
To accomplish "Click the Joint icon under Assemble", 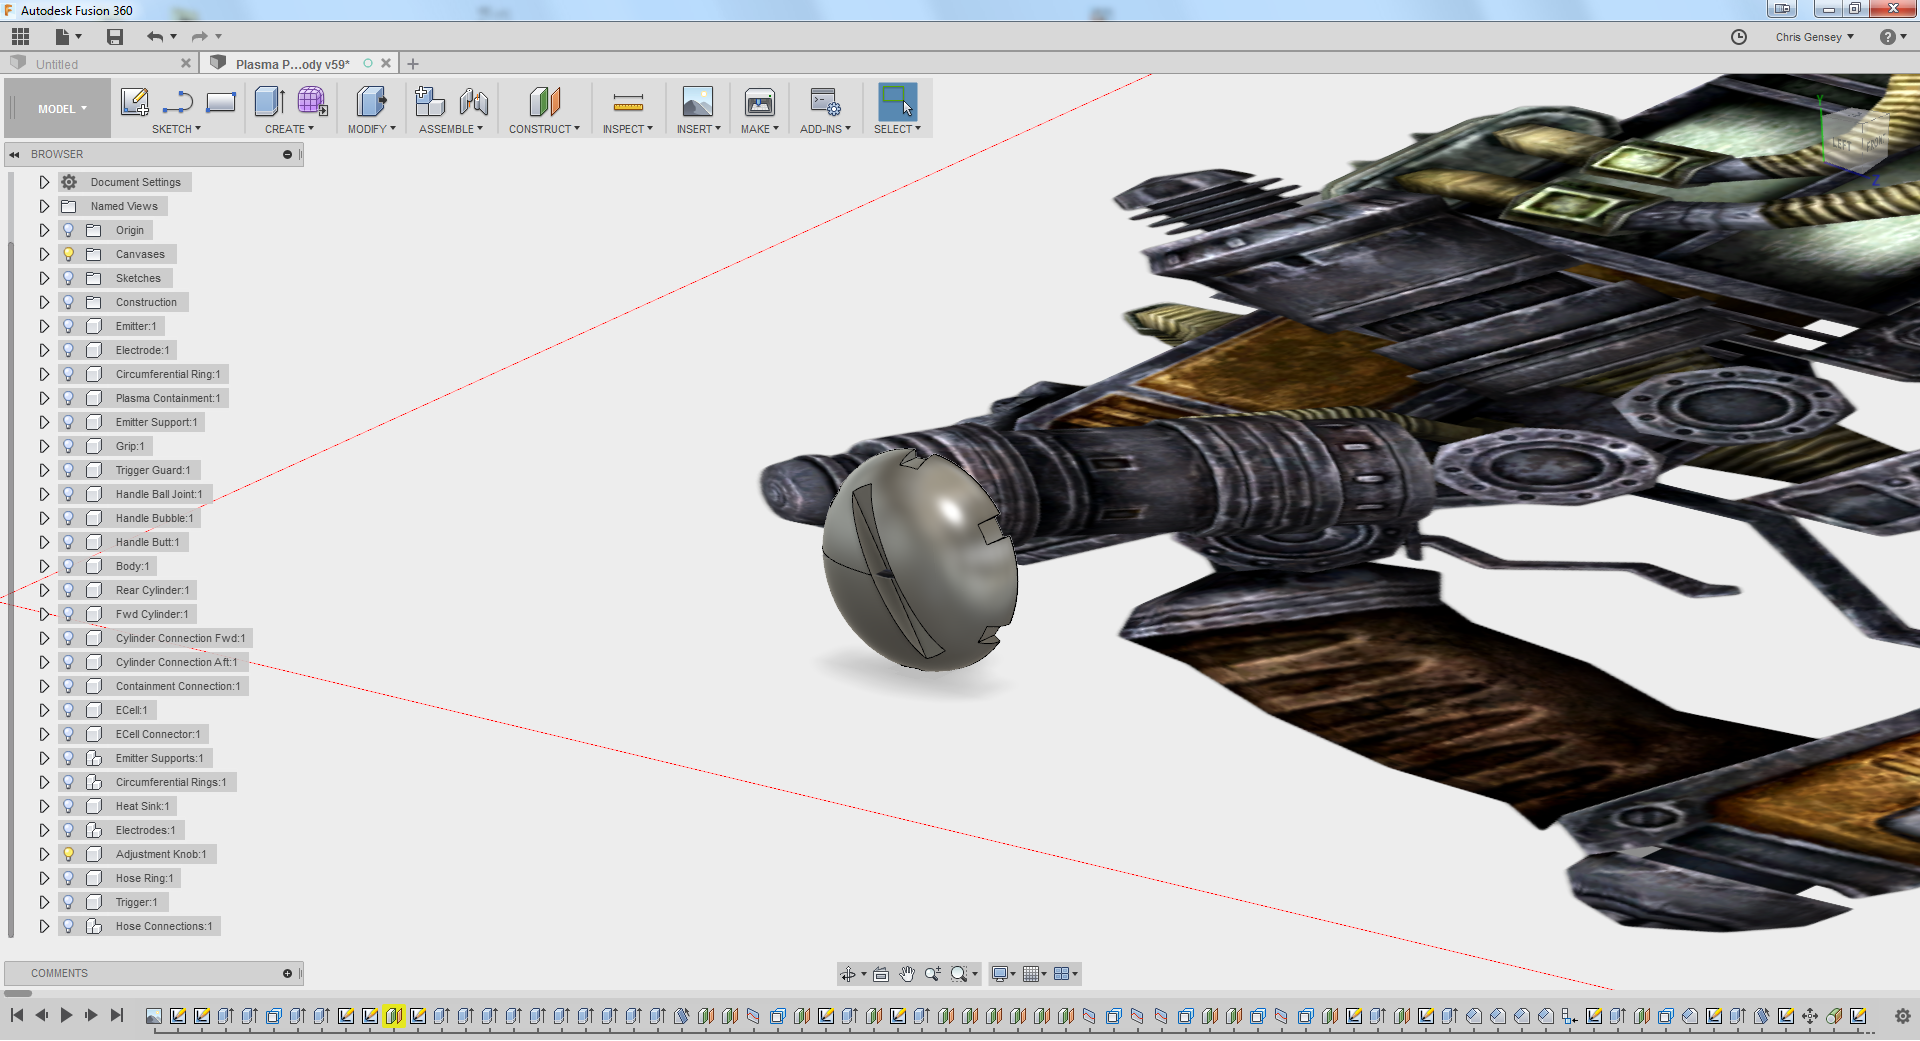I will coord(474,102).
